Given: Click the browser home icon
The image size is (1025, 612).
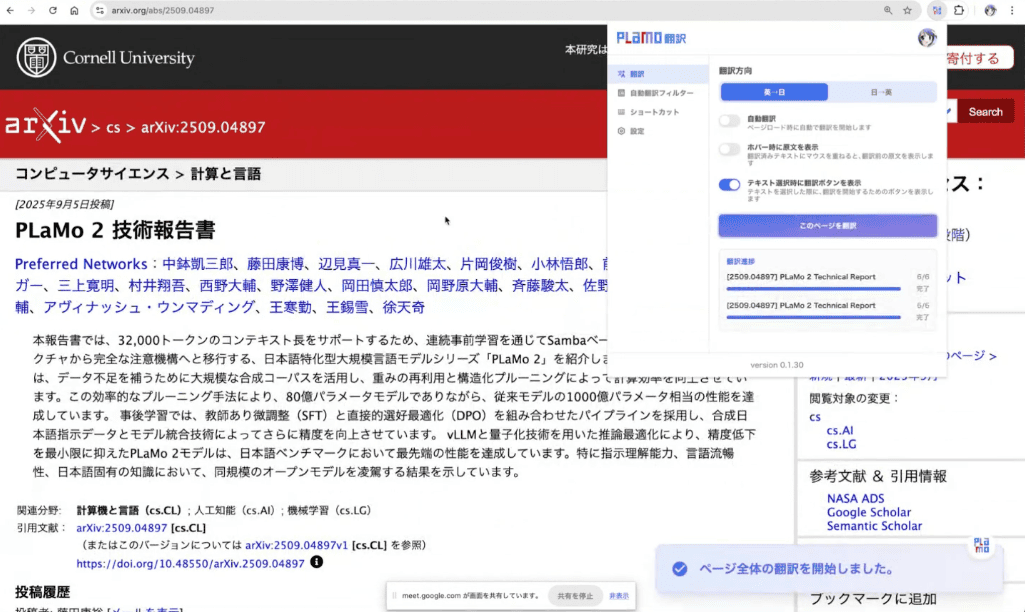Looking at the screenshot, I should [x=74, y=10].
